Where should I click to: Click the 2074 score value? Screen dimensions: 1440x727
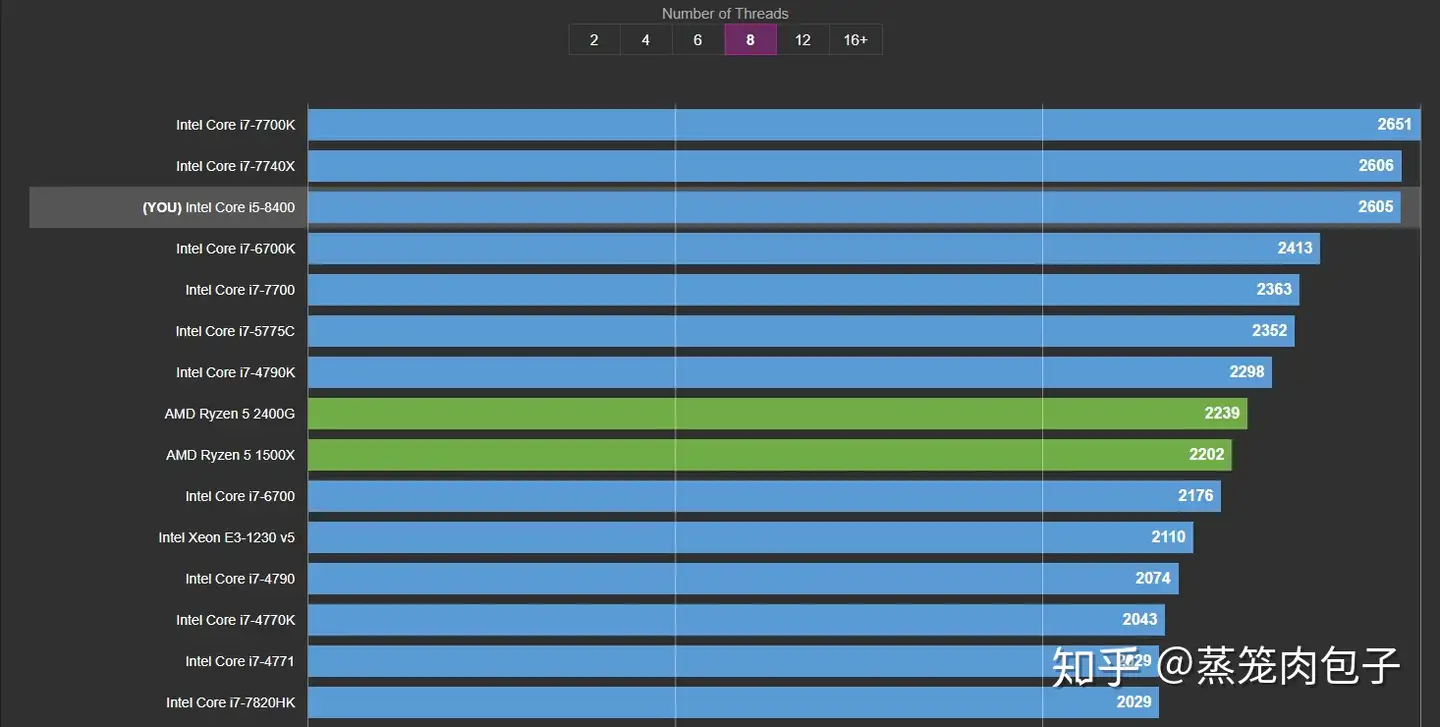(1153, 577)
